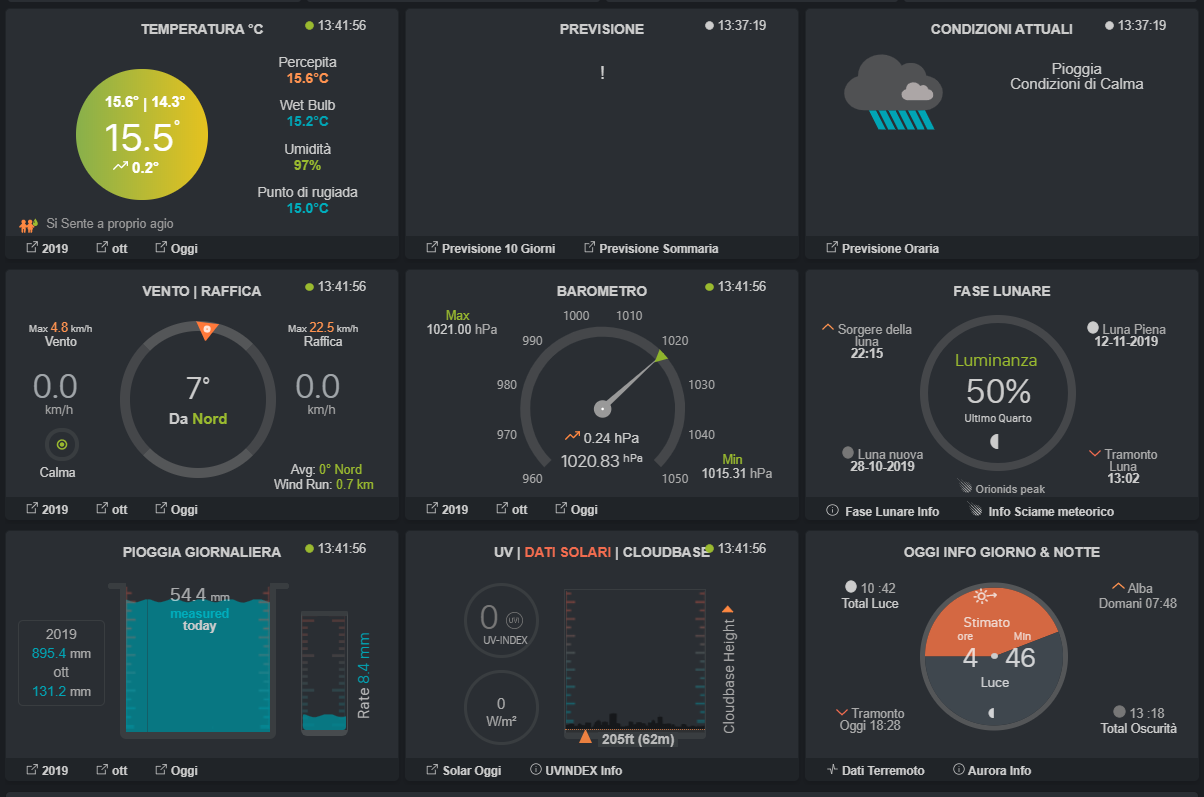
Task: Click the Total Oscurità dark circle icon
Action: (1119, 712)
